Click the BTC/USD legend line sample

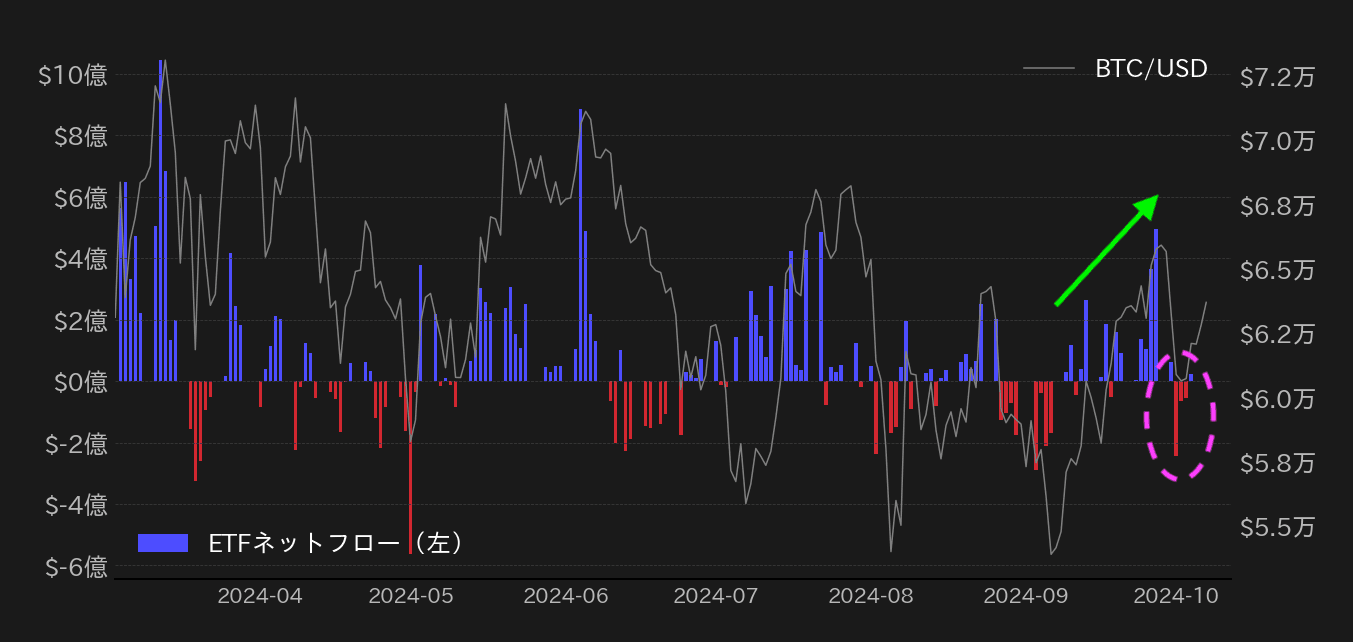[x=1048, y=69]
